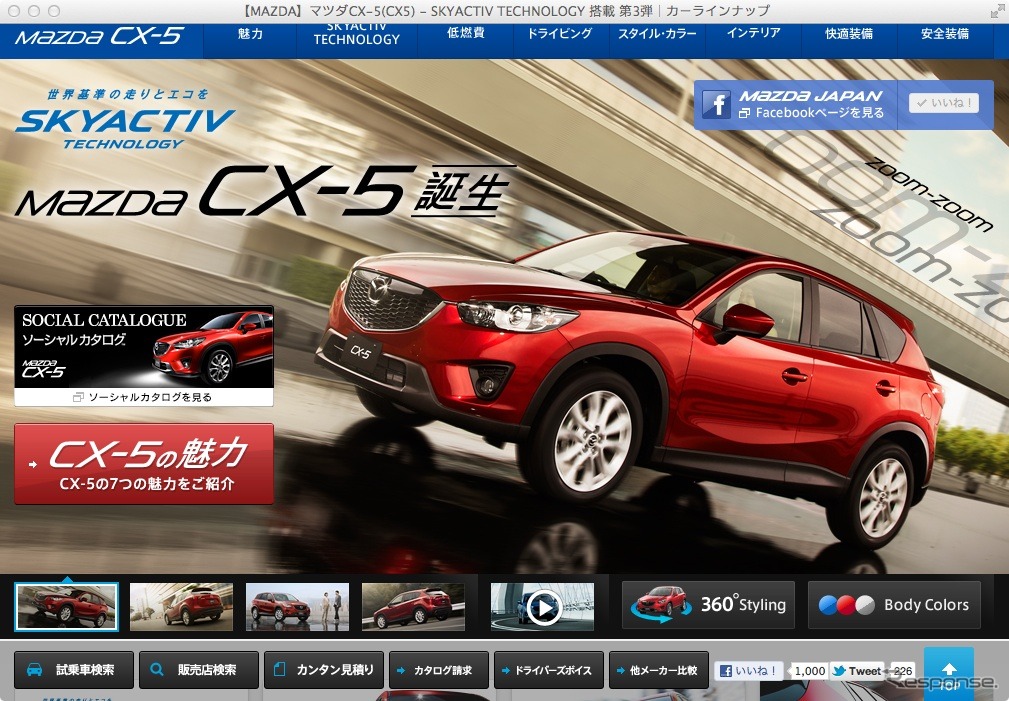Click the blue color dot in Body Colors
The width and height of the screenshot is (1009, 701).
pyautogui.click(x=828, y=605)
